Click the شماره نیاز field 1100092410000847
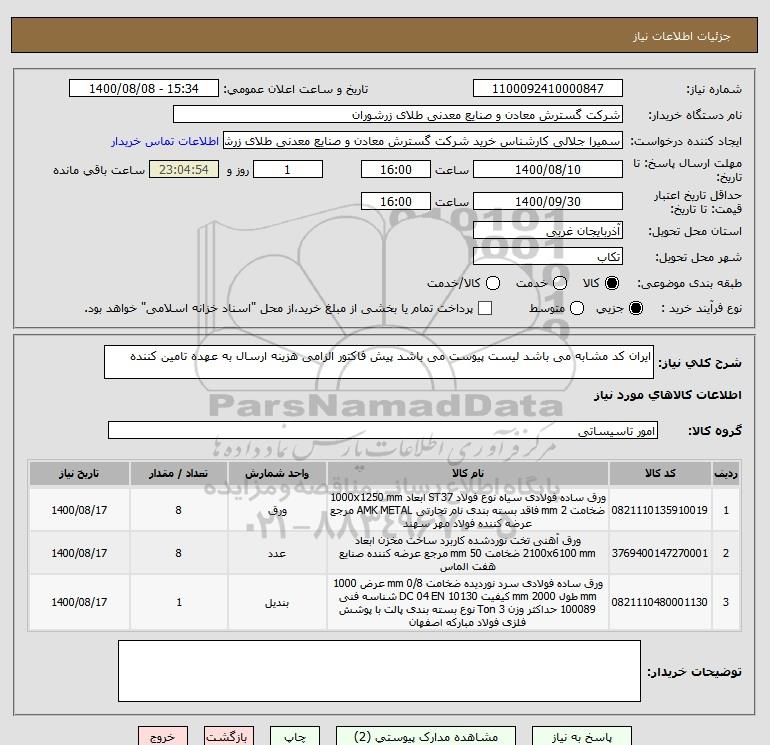 click(x=548, y=88)
